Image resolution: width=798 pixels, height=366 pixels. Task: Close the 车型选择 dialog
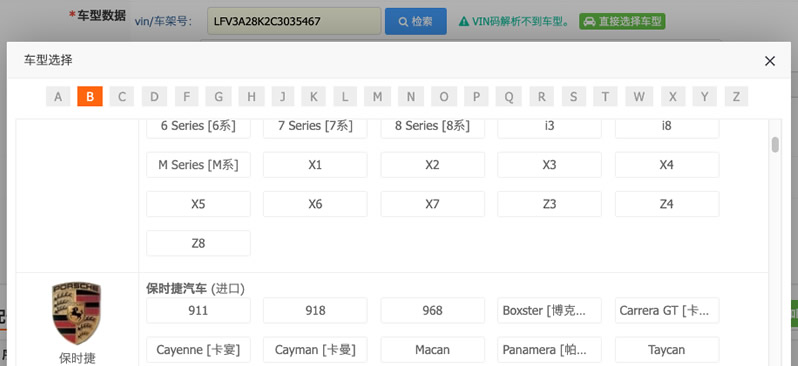click(x=770, y=61)
